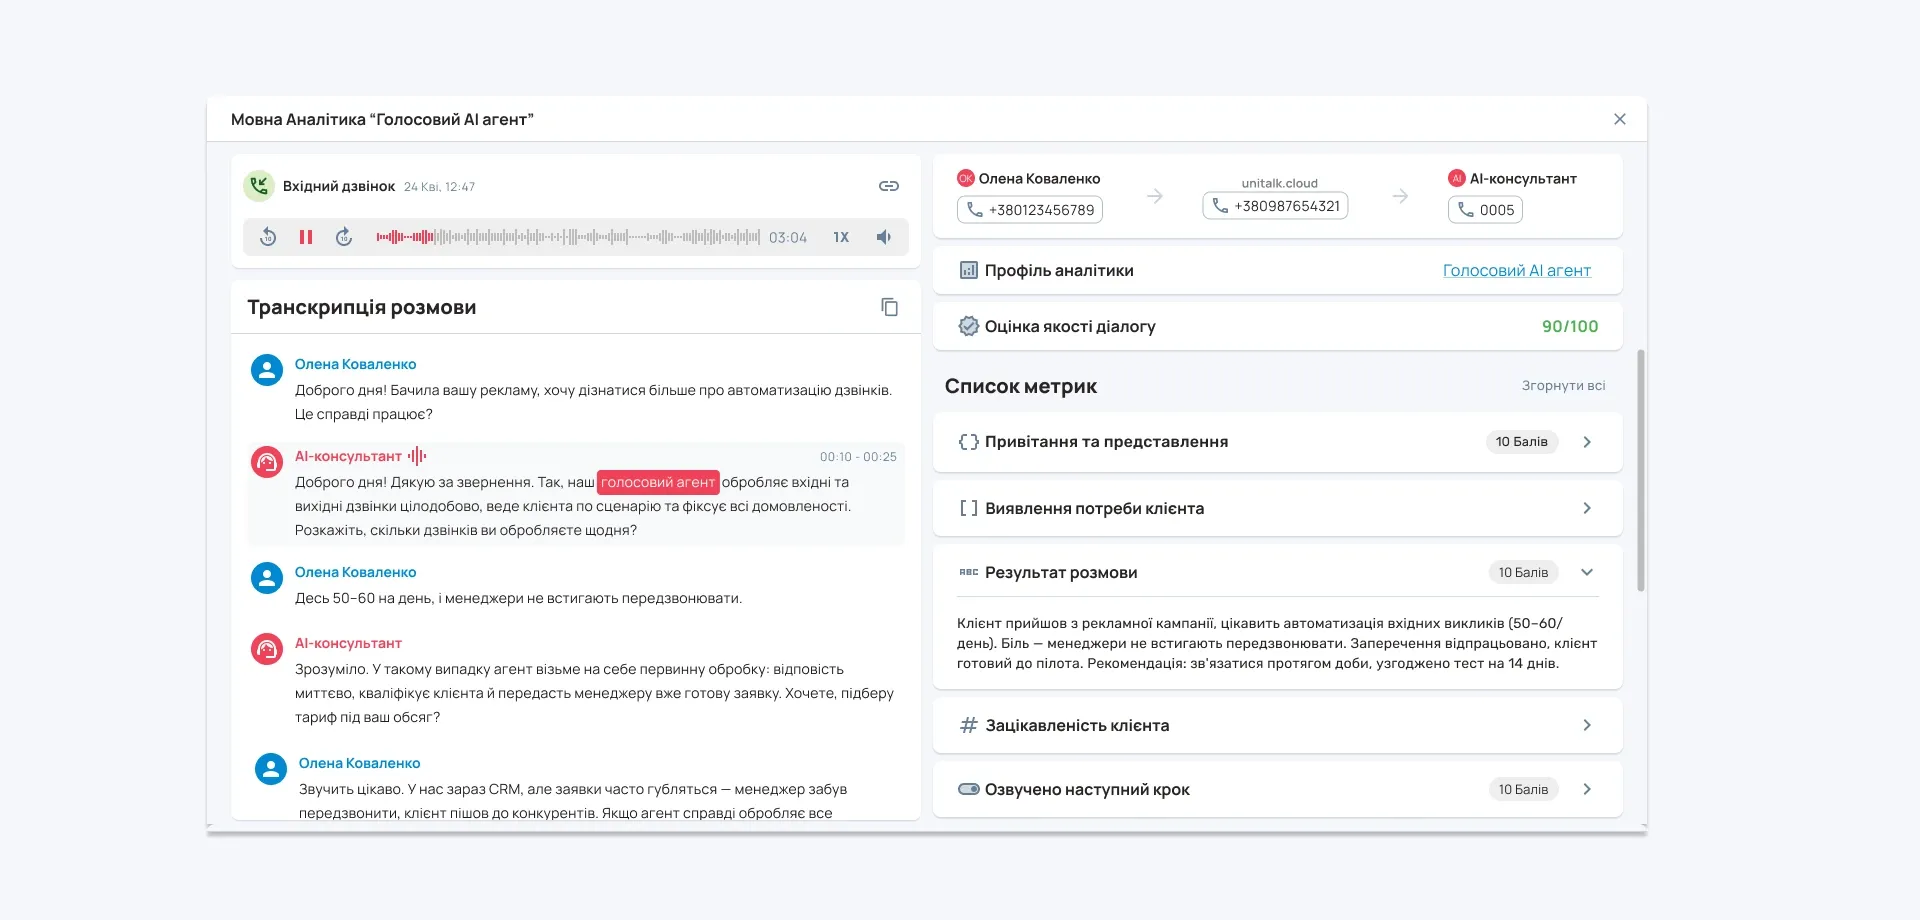Click the playing-audio indicator beside AI-консультант
The height and width of the screenshot is (920, 1920).
[x=417, y=456]
